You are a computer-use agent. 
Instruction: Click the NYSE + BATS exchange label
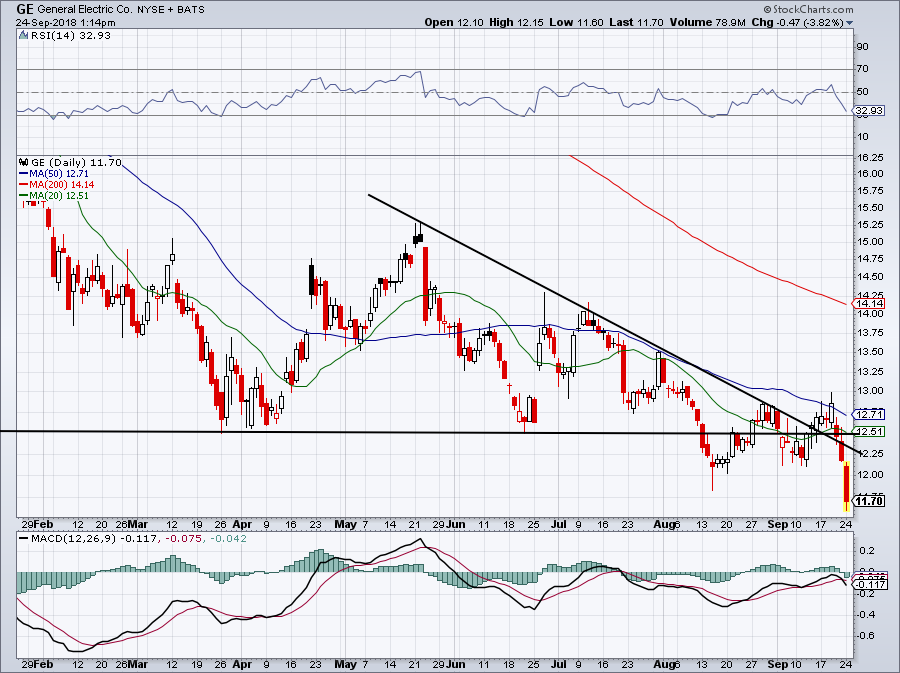pyautogui.click(x=172, y=10)
